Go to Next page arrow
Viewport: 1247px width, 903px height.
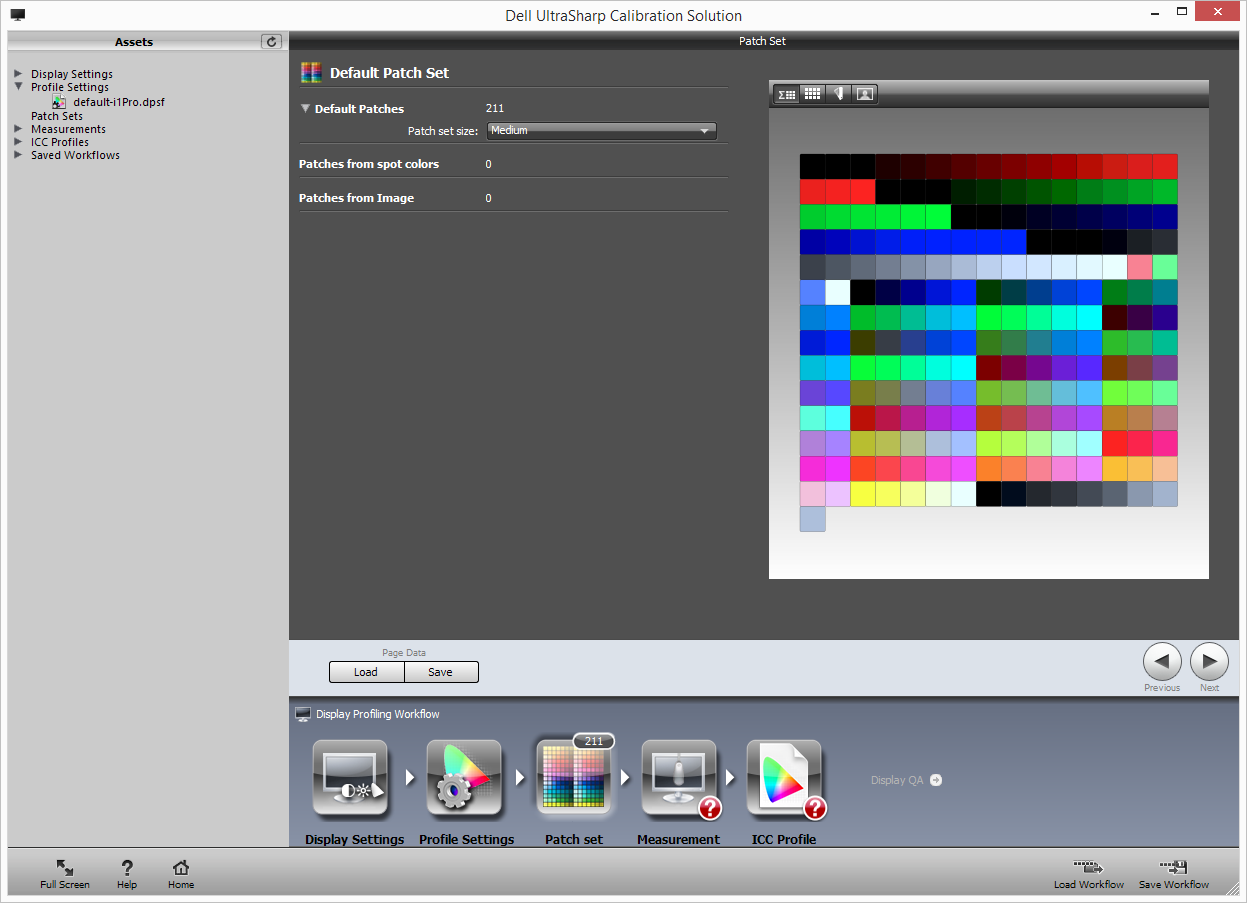[1209, 662]
